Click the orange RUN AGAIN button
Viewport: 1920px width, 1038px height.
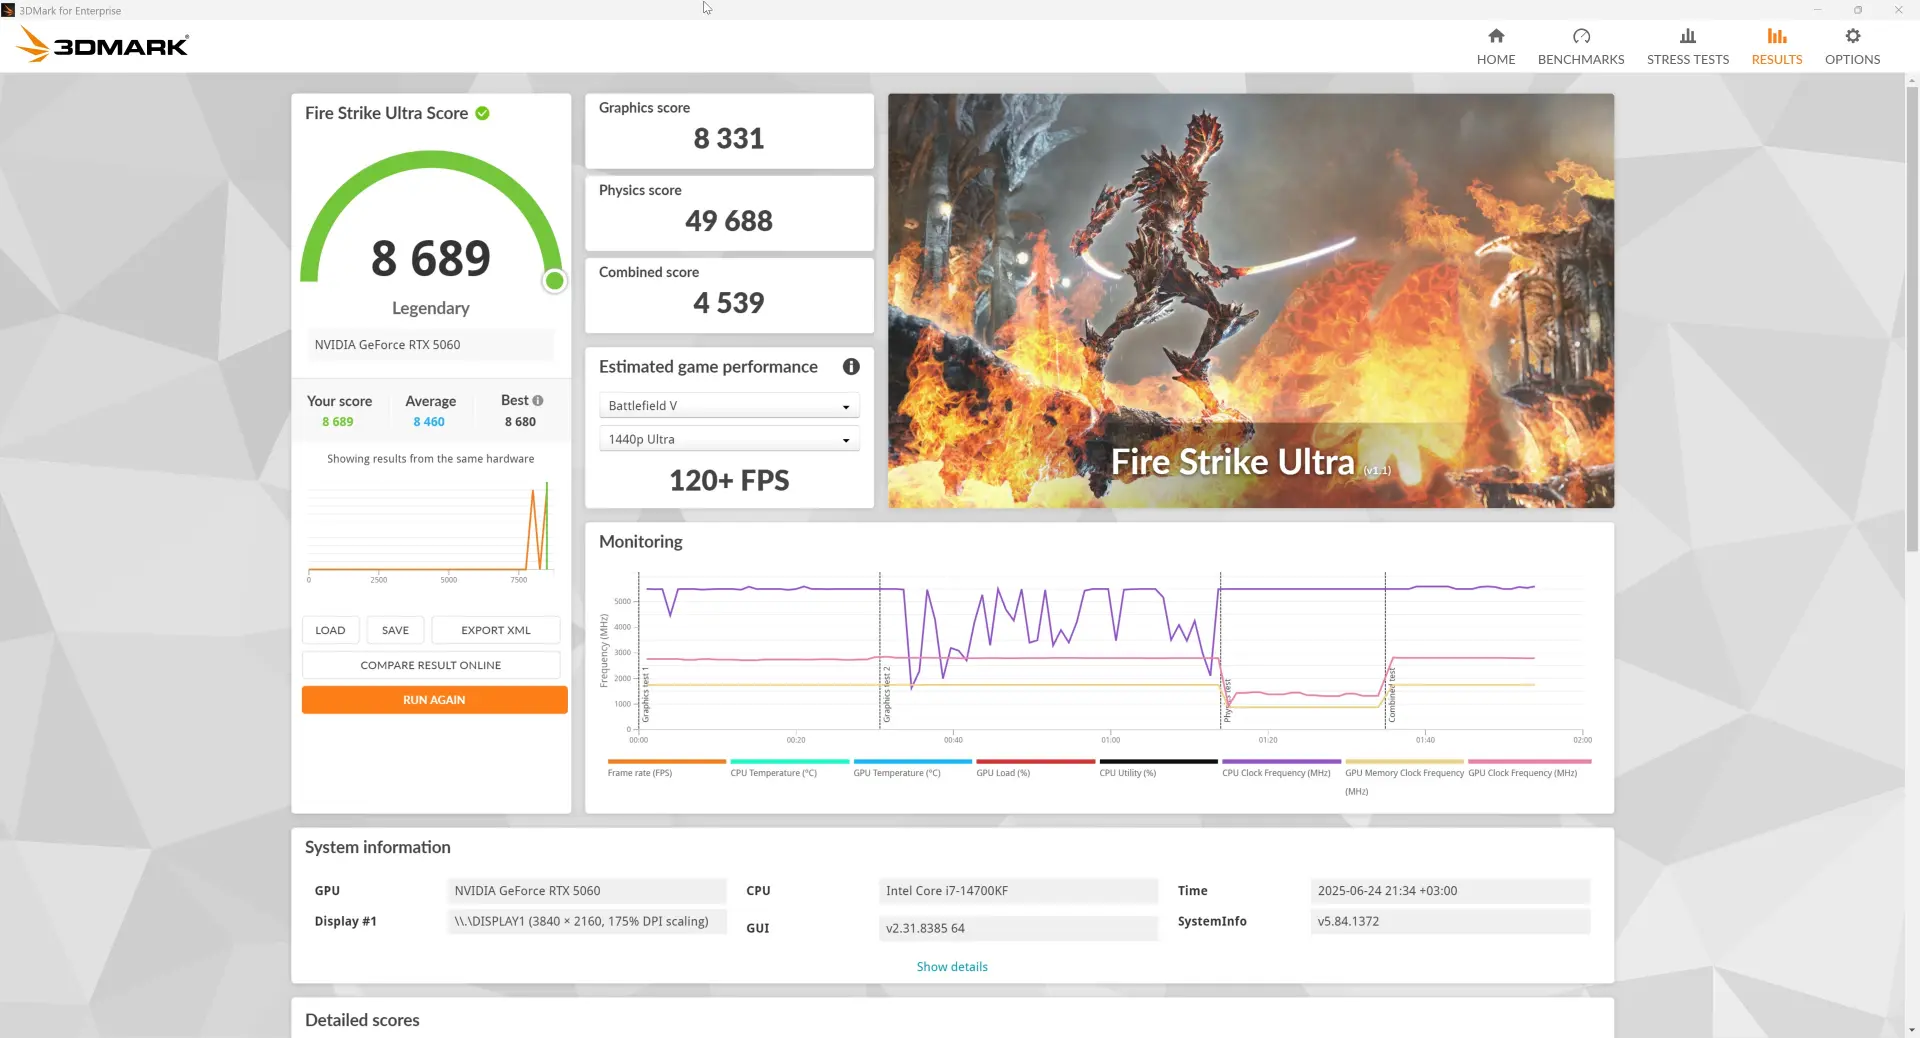pos(434,700)
